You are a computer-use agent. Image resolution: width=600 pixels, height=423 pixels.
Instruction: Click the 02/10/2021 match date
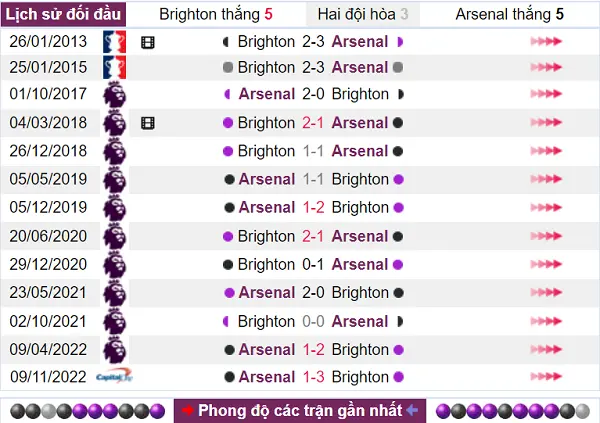coord(48,321)
